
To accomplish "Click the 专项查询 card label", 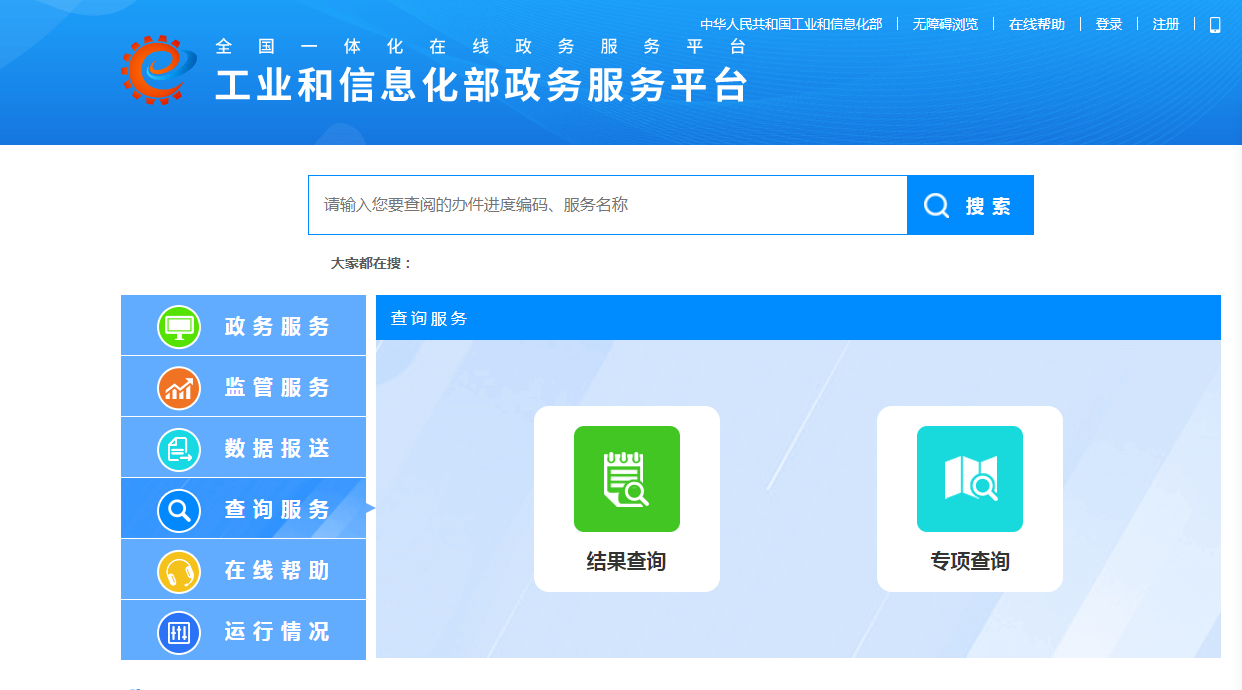I will point(970,561).
